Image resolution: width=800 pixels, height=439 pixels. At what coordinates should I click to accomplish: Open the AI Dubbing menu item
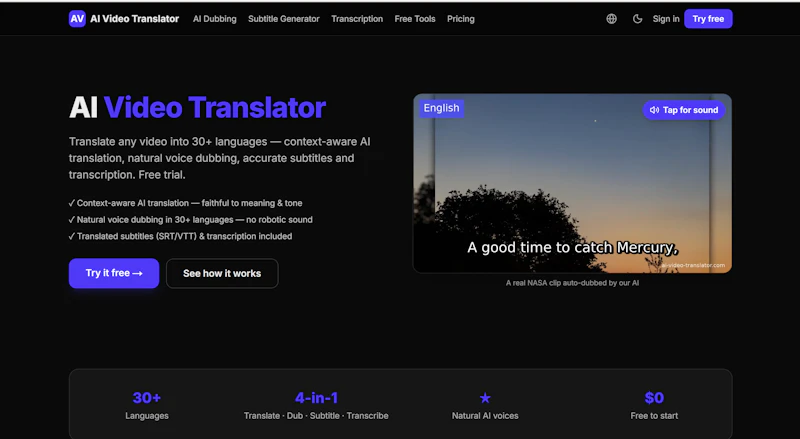[x=215, y=19]
